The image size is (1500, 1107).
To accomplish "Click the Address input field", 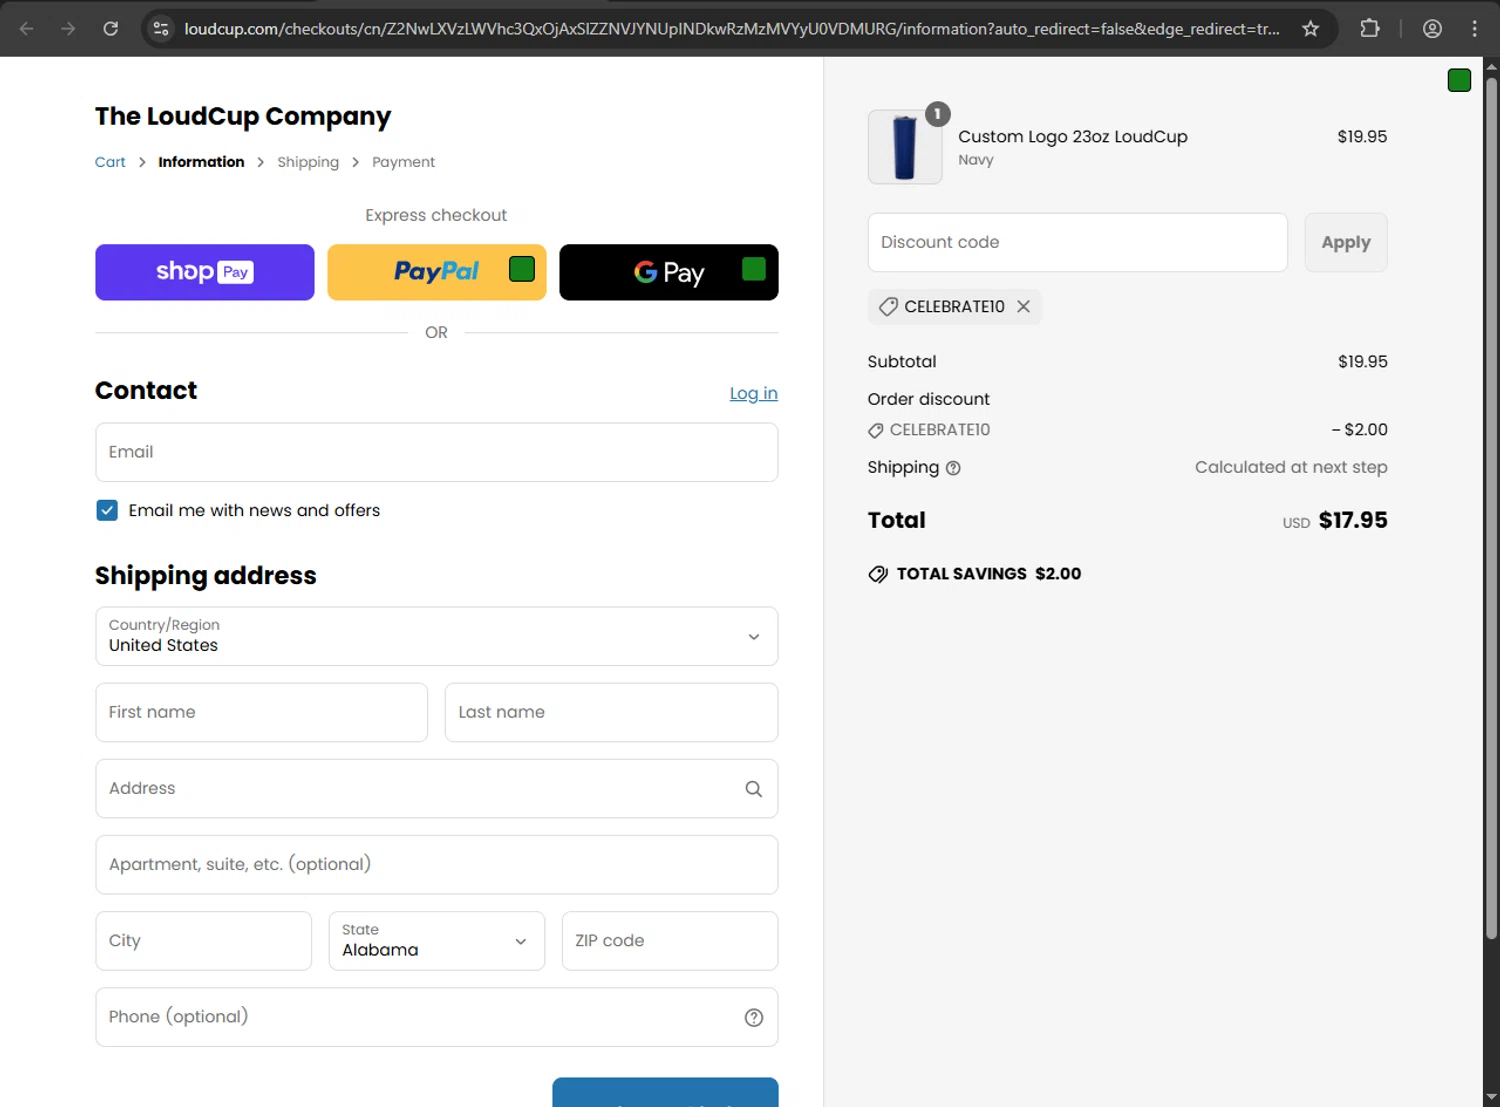I will pos(437,789).
